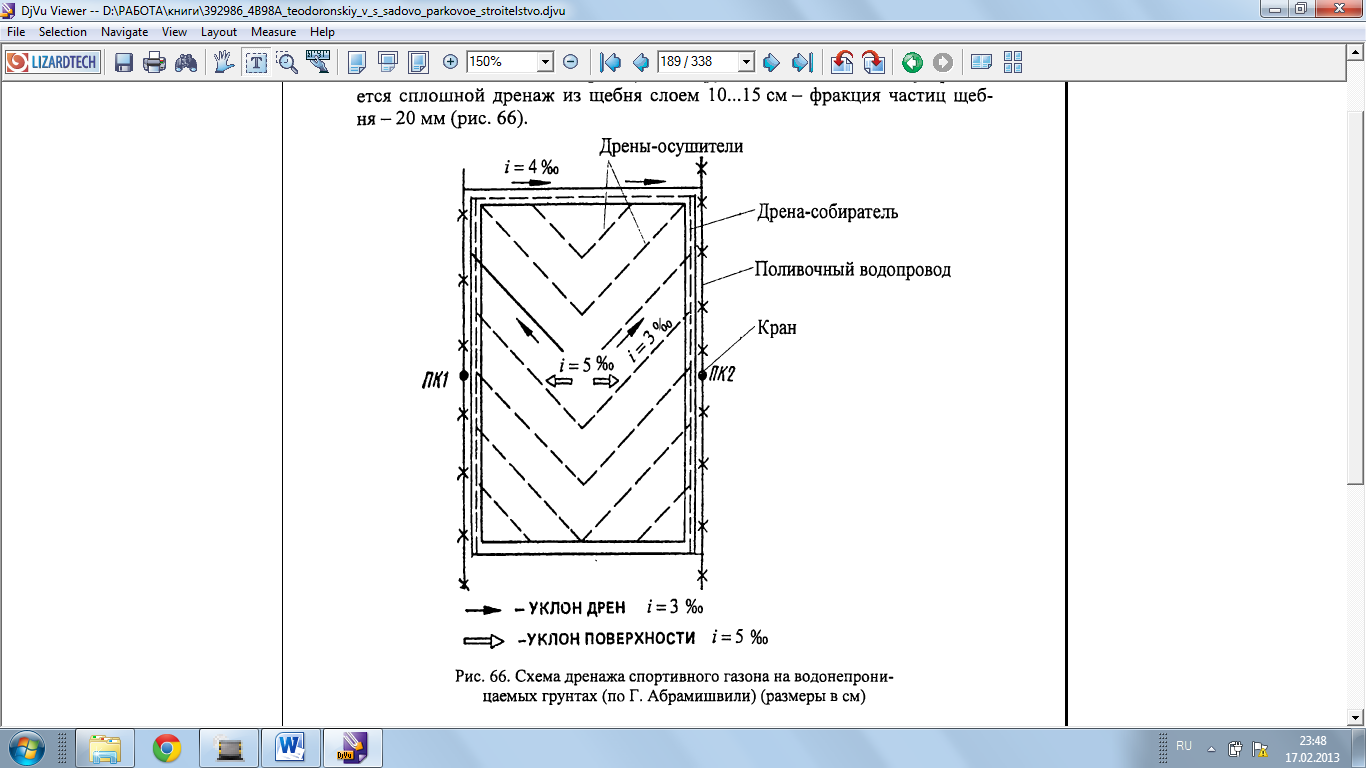Print the document using the printer icon
Image resolution: width=1366 pixels, height=768 pixels.
pyautogui.click(x=154, y=62)
